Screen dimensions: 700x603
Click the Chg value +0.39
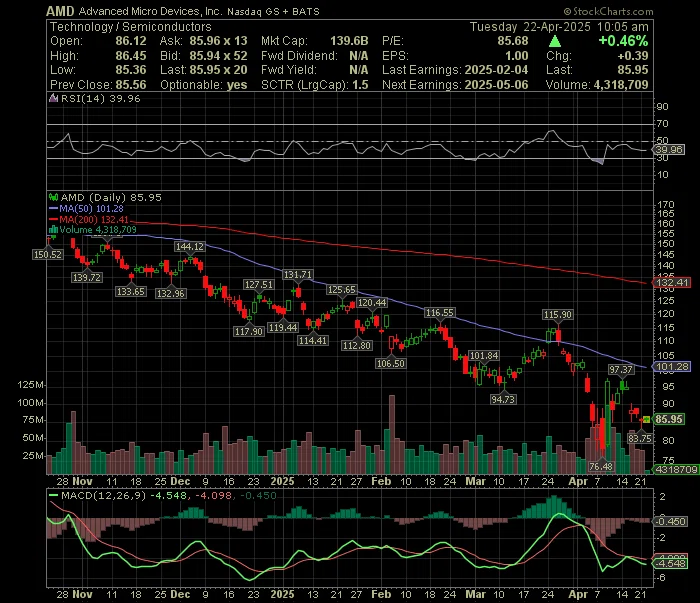(633, 56)
